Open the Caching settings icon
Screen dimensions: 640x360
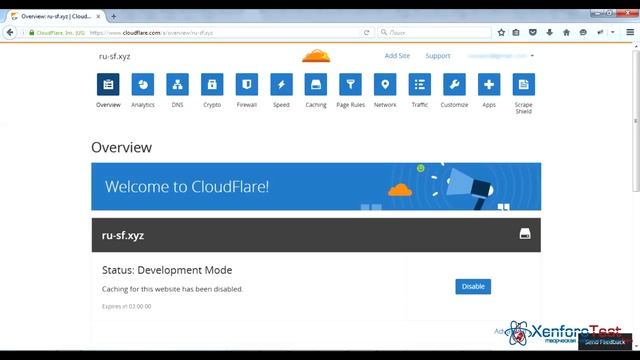pos(316,84)
